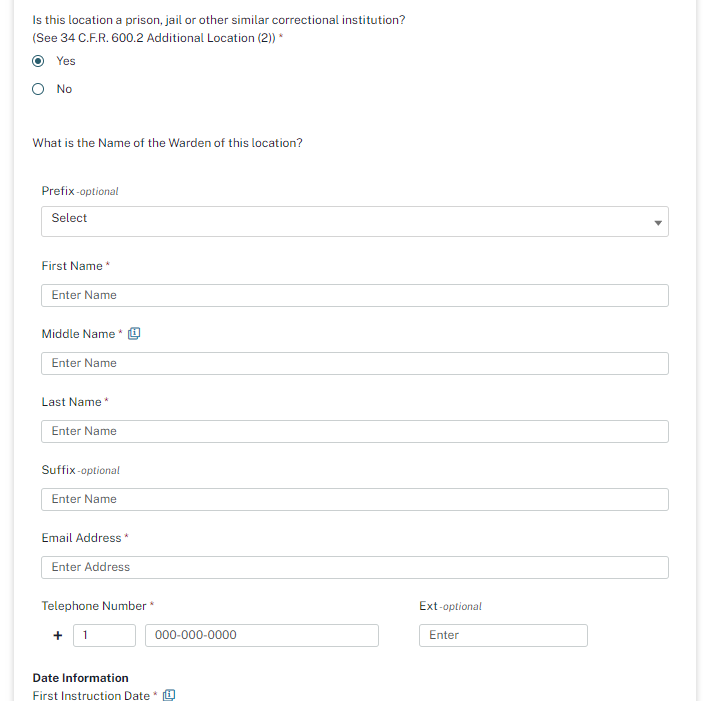This screenshot has height=701, width=703.
Task: Click the Email Address label
Action: point(81,538)
